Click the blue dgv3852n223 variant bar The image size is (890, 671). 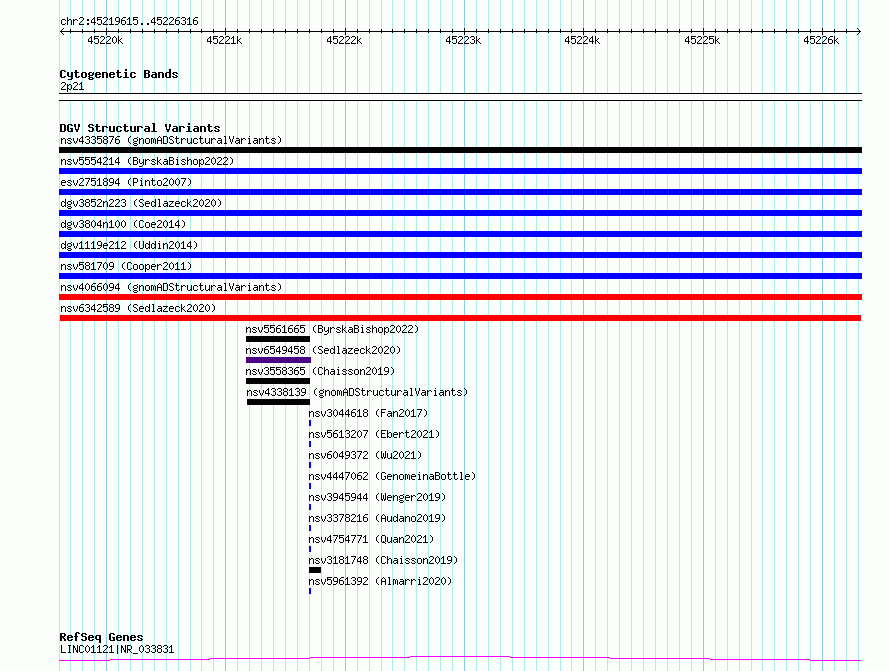tap(460, 213)
